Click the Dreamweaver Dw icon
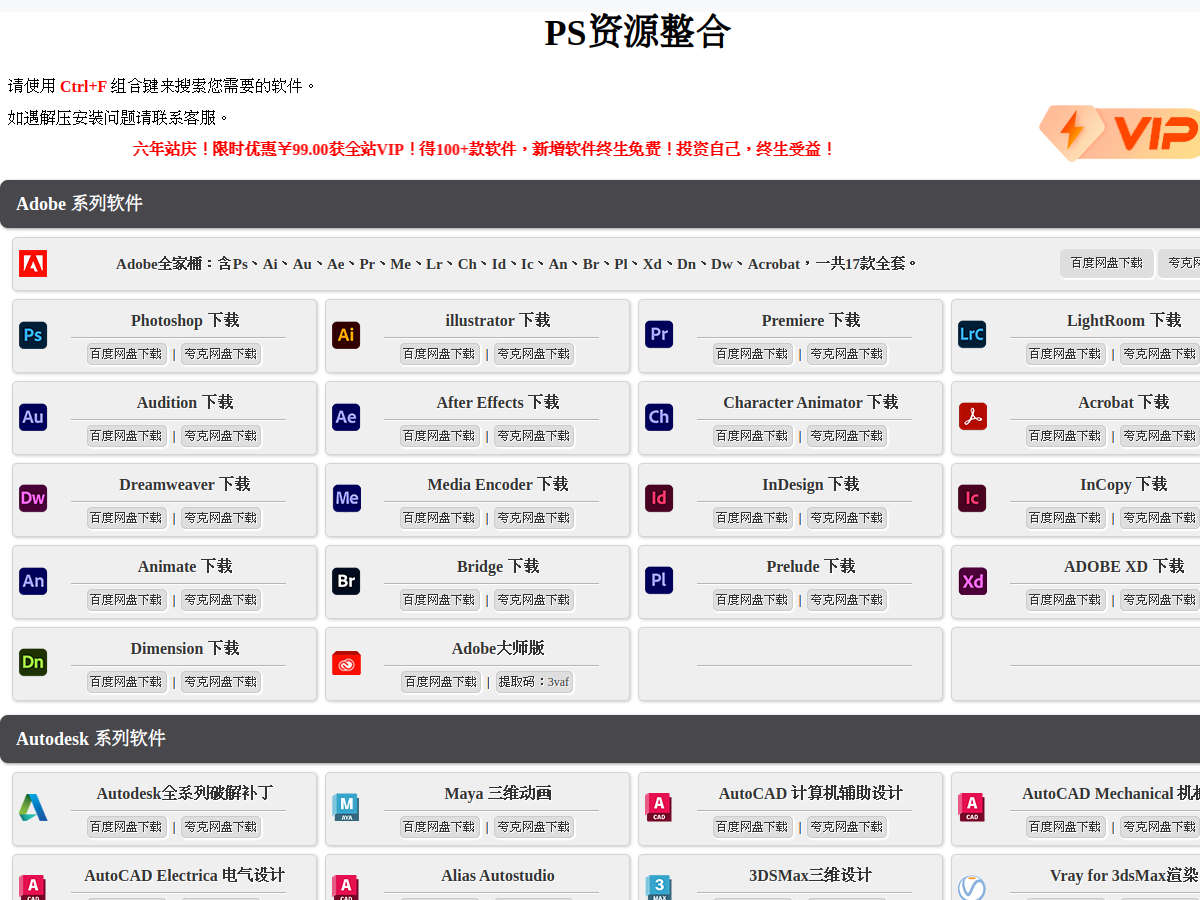 coord(33,499)
